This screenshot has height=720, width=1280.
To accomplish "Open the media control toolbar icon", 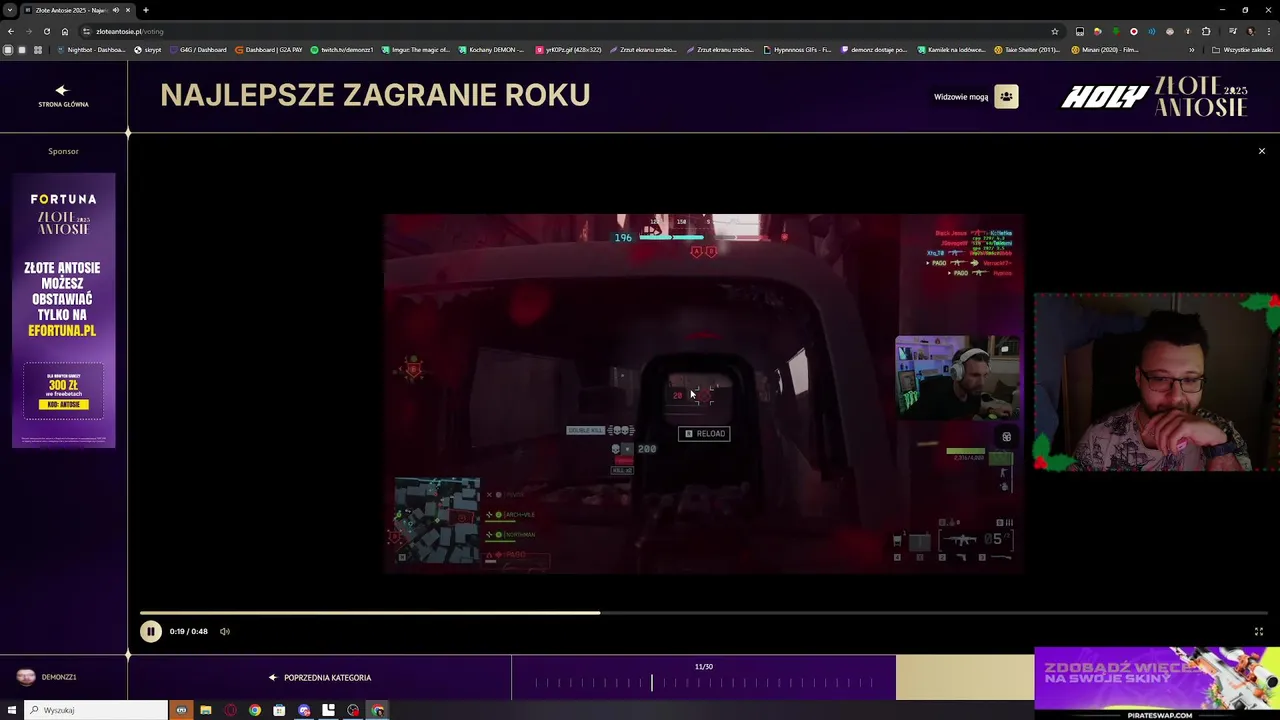I will 1232,31.
